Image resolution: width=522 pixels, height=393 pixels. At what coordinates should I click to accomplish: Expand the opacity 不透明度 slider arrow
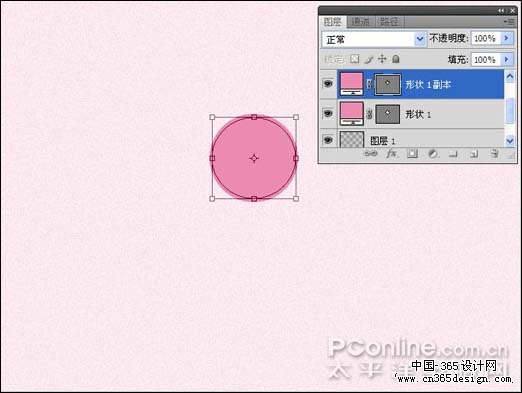coord(507,38)
